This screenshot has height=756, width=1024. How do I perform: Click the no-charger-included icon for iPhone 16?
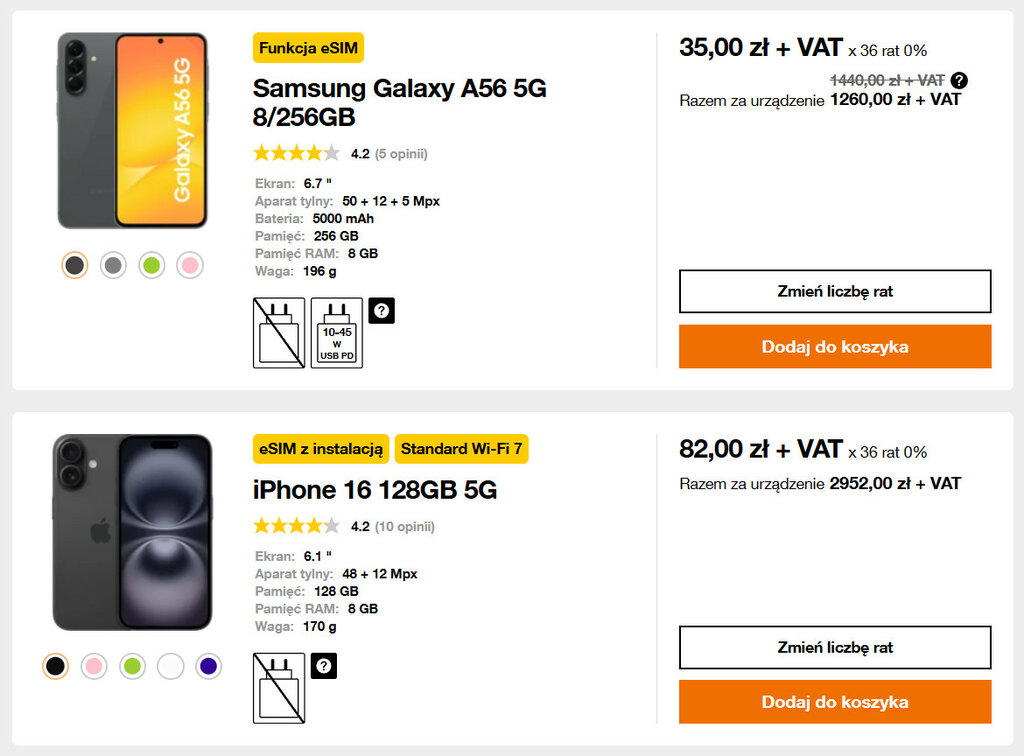point(279,688)
